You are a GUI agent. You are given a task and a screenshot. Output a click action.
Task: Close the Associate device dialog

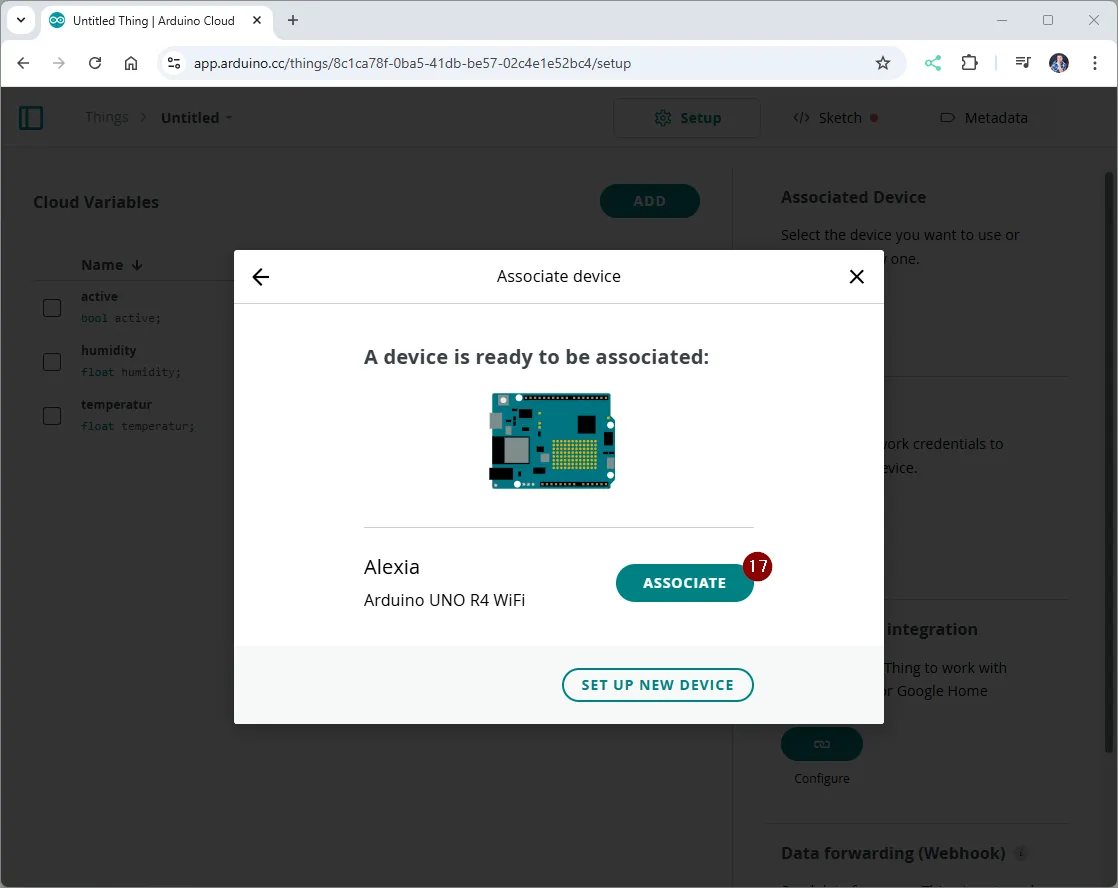point(856,277)
